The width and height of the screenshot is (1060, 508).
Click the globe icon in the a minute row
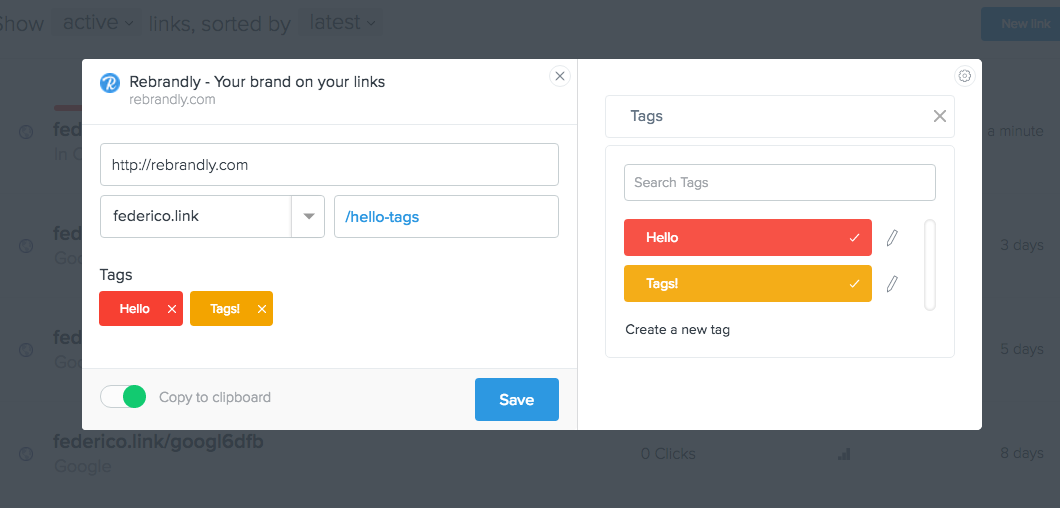click(26, 132)
